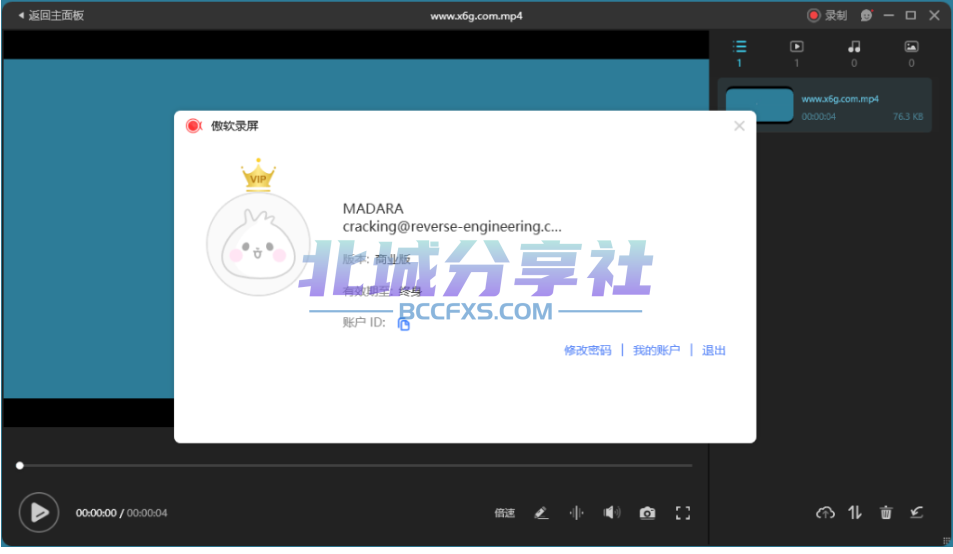This screenshot has height=554, width=953.
Task: Click the 76.3 KB file size
Action: (908, 117)
